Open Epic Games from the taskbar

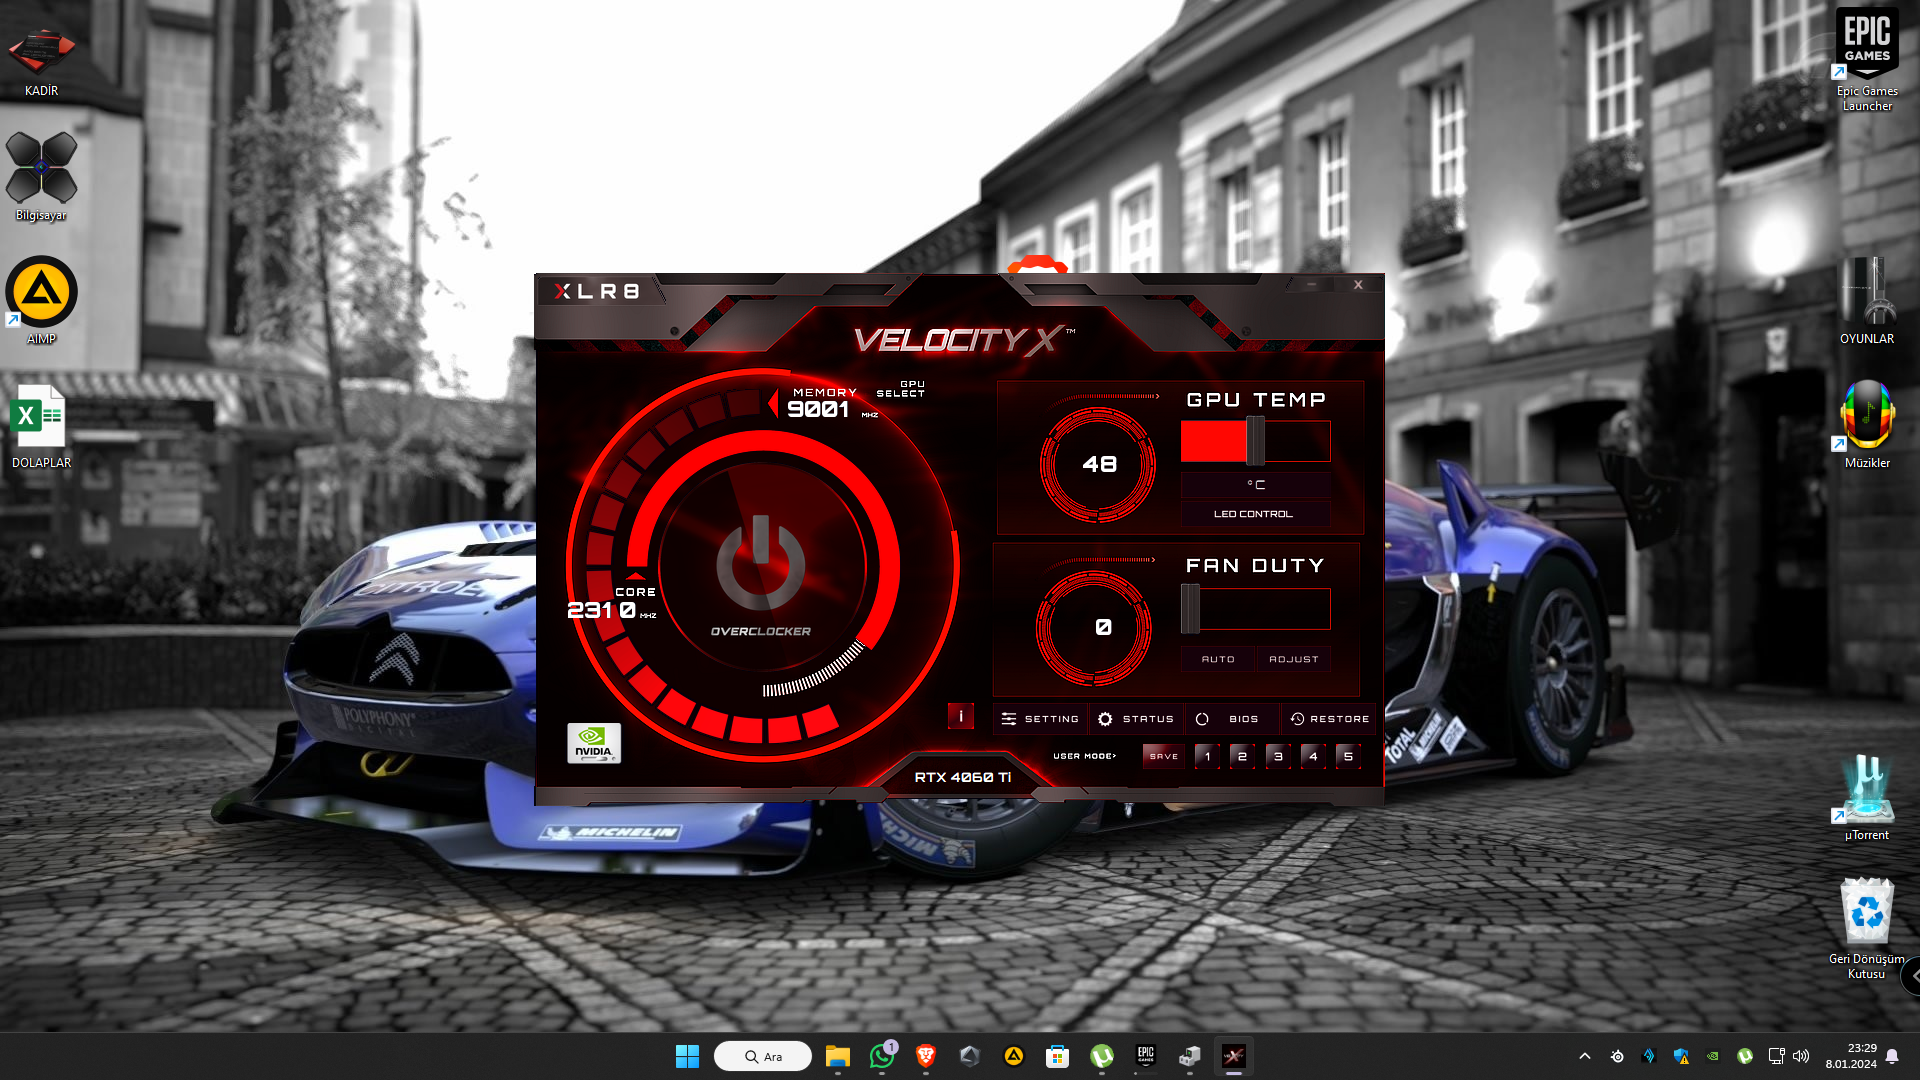pos(1146,1056)
